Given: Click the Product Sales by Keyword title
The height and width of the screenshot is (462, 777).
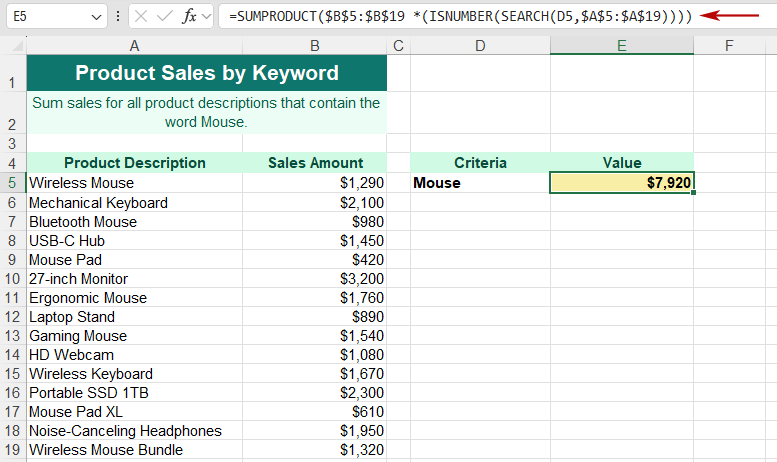Looking at the screenshot, I should [207, 73].
